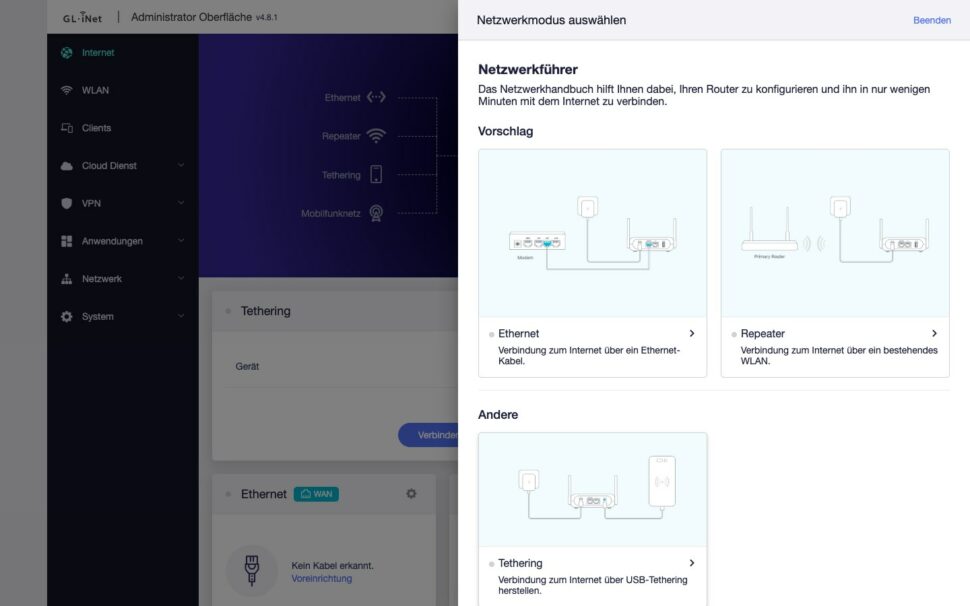Click the 'Tethering' card heading
The image size is (970, 606).
point(265,311)
